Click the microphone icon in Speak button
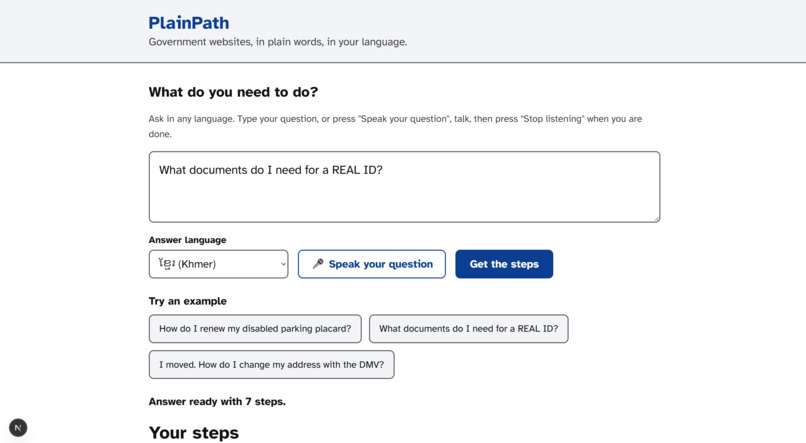806x443 pixels. tap(318, 264)
